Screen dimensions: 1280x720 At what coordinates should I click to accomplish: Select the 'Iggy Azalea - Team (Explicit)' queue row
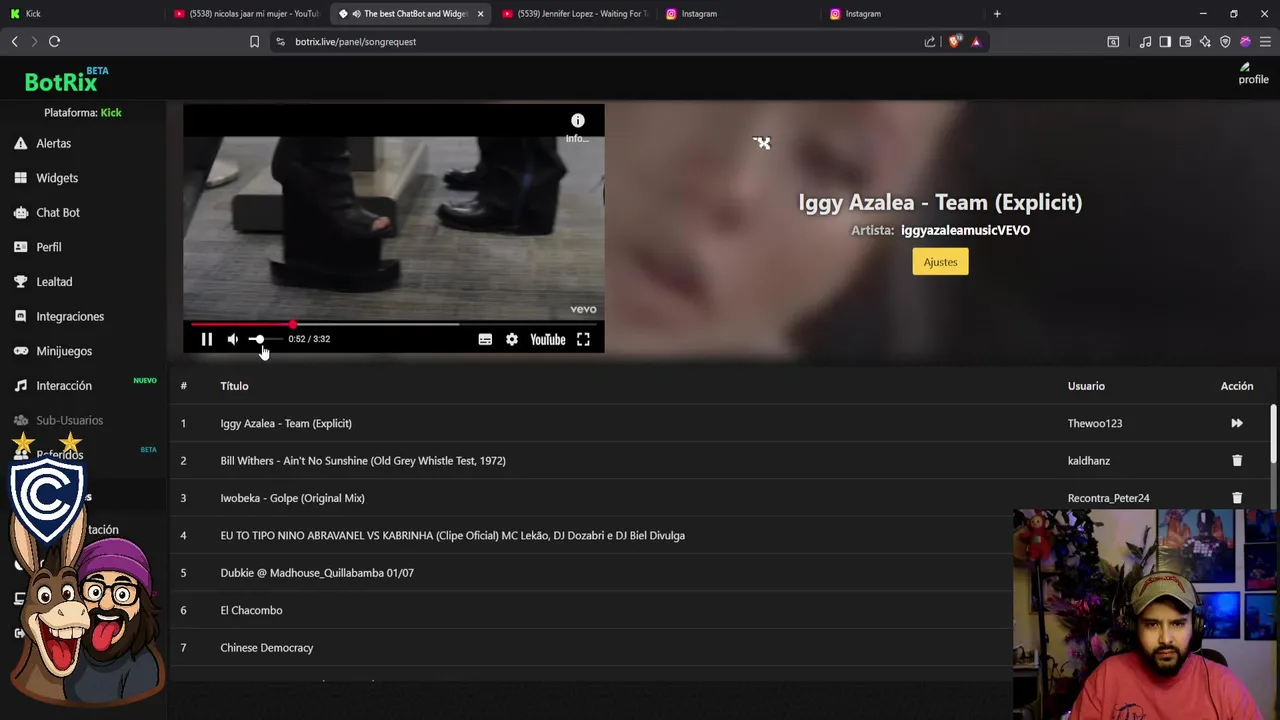[x=720, y=423]
